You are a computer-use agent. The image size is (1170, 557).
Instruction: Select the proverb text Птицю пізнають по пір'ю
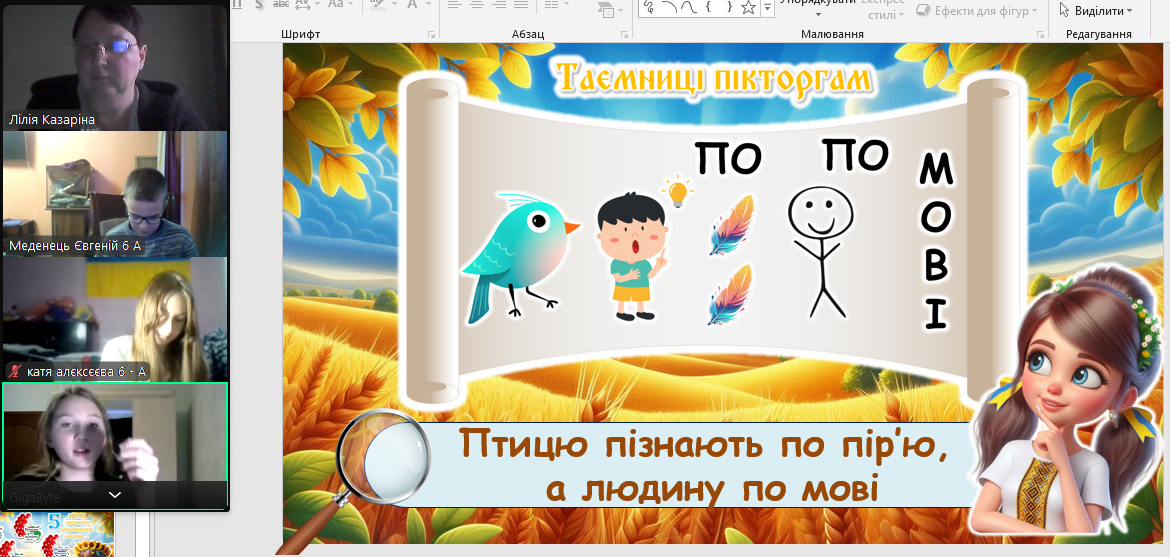pyautogui.click(x=705, y=467)
